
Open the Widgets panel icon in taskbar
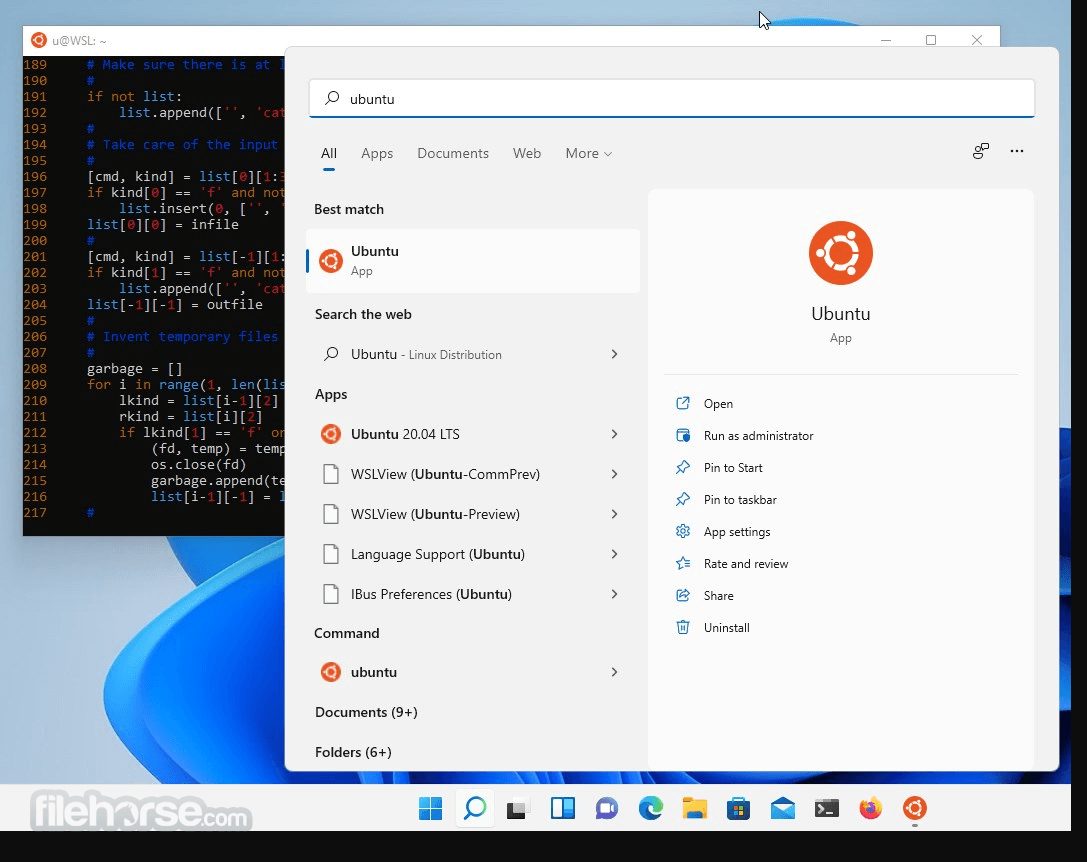[563, 808]
